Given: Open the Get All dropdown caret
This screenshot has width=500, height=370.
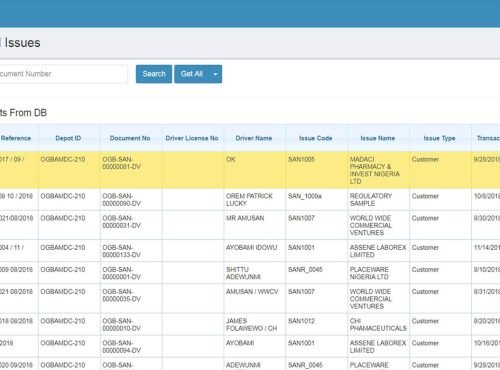Looking at the screenshot, I should (215, 74).
